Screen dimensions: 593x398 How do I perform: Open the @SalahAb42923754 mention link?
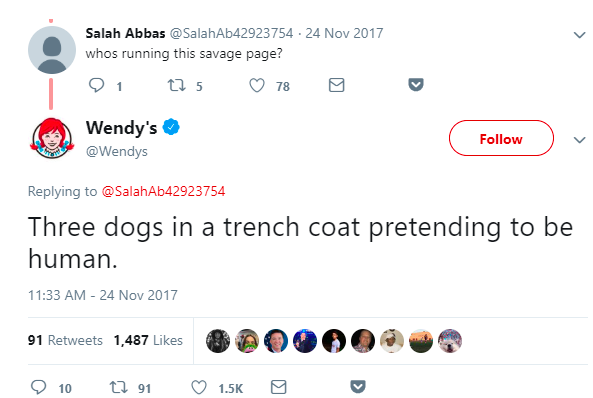click(163, 191)
